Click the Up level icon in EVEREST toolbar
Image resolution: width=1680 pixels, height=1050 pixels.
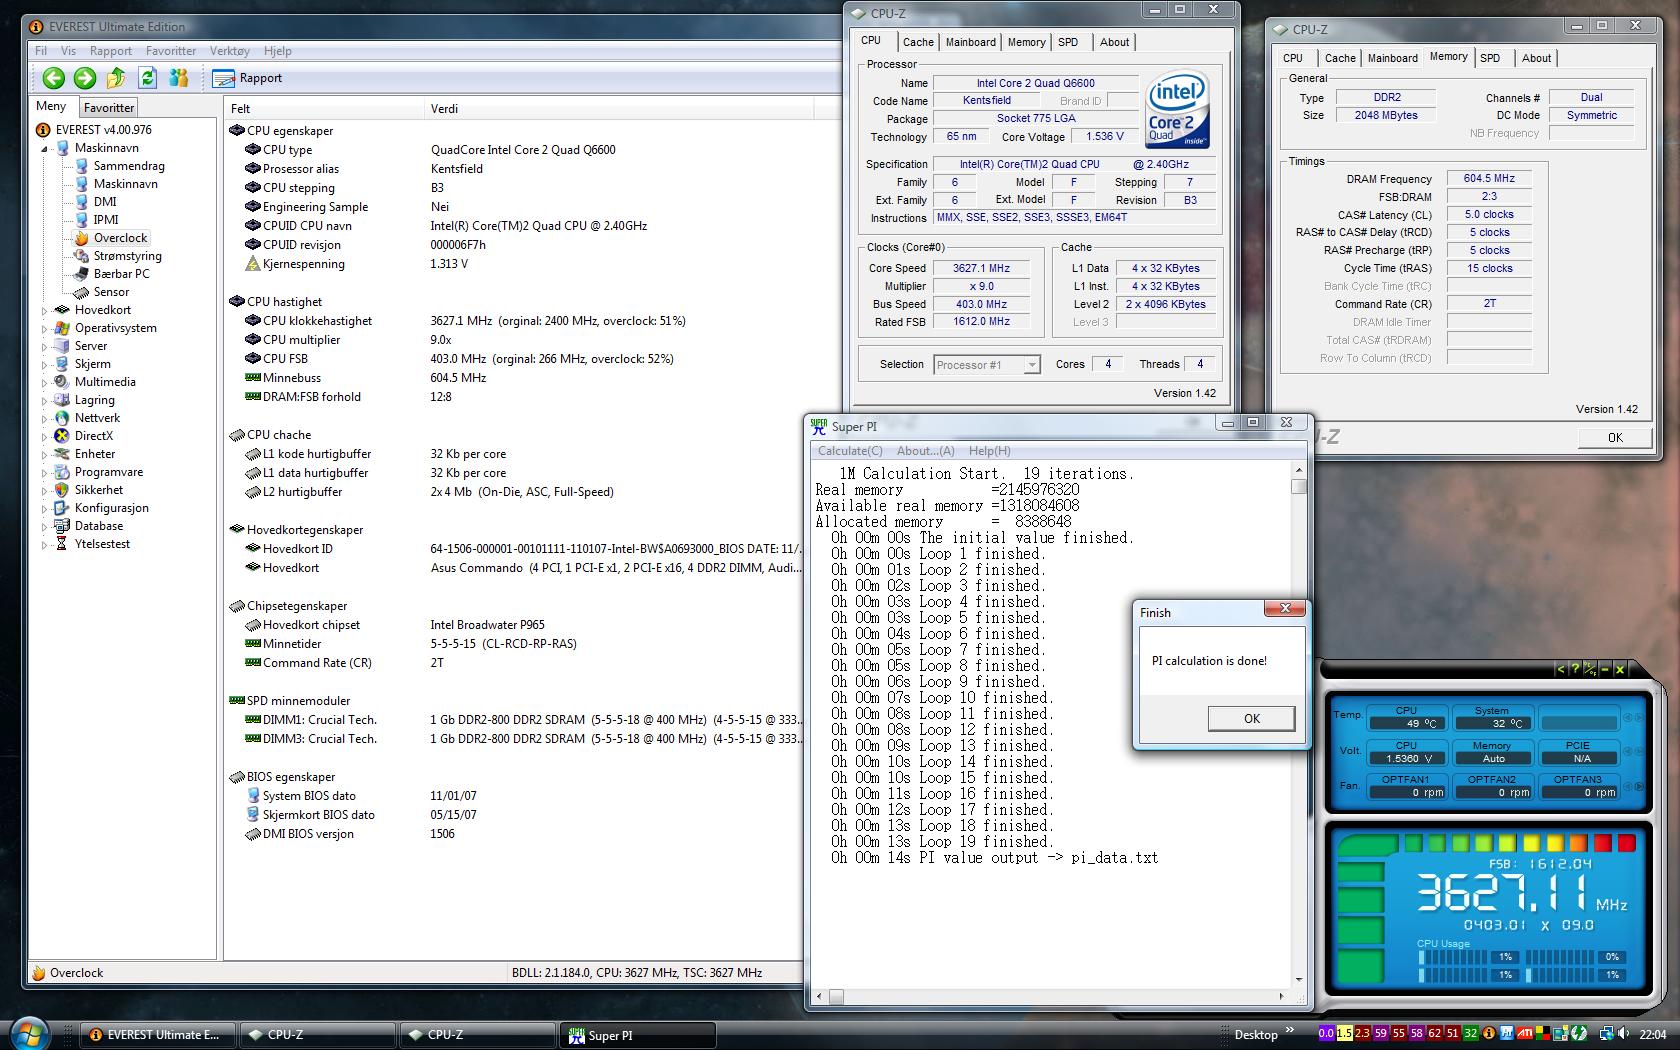[116, 78]
